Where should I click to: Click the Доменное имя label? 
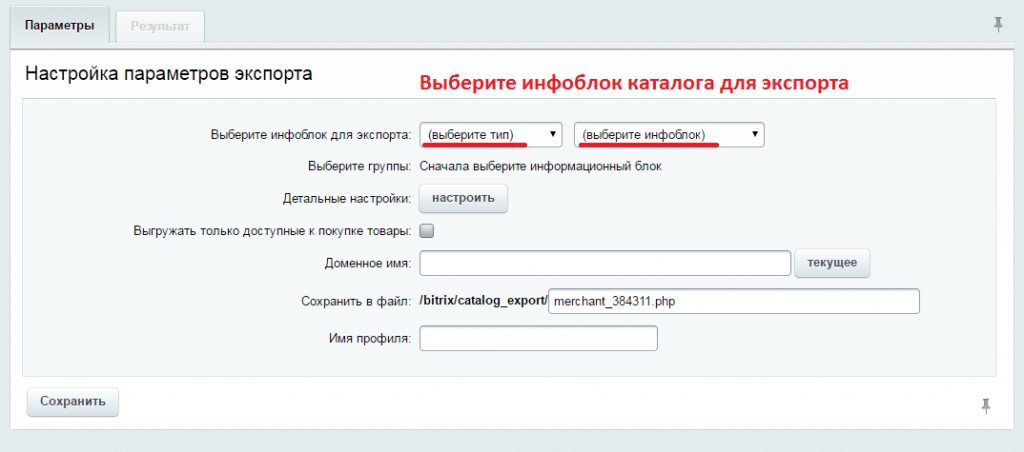tap(368, 264)
